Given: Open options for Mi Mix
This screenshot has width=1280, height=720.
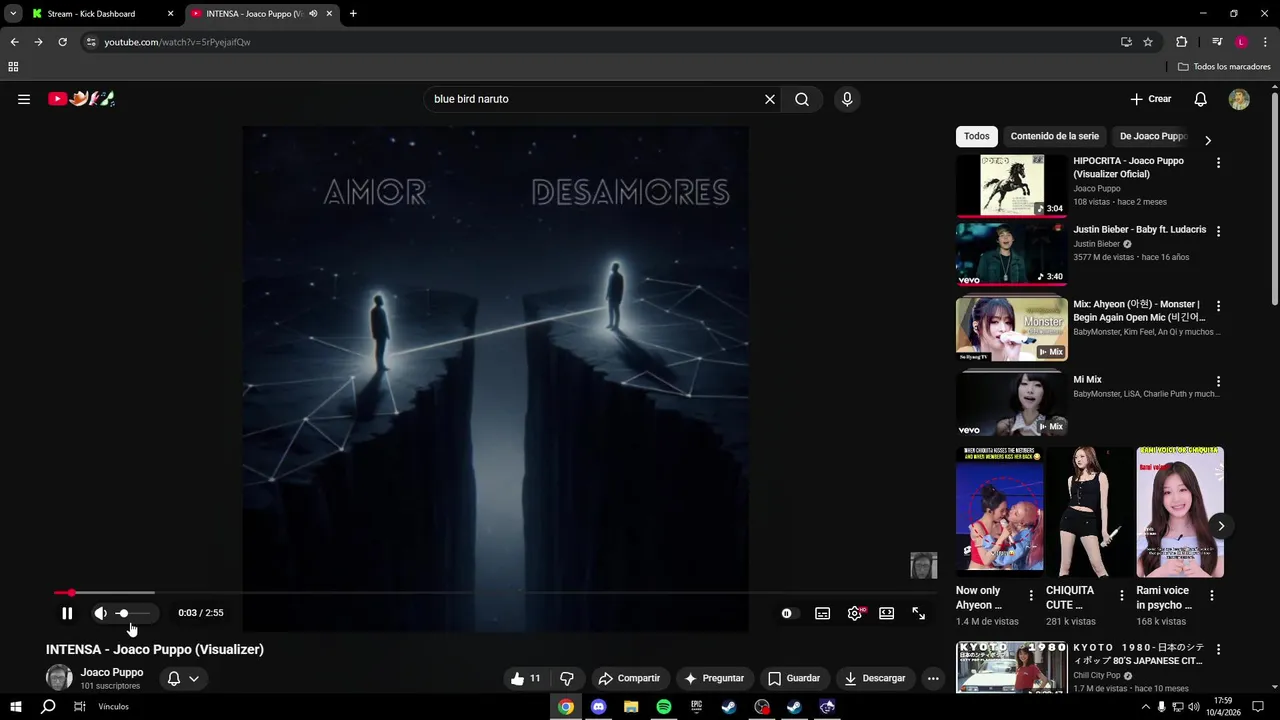Looking at the screenshot, I should [x=1218, y=381].
